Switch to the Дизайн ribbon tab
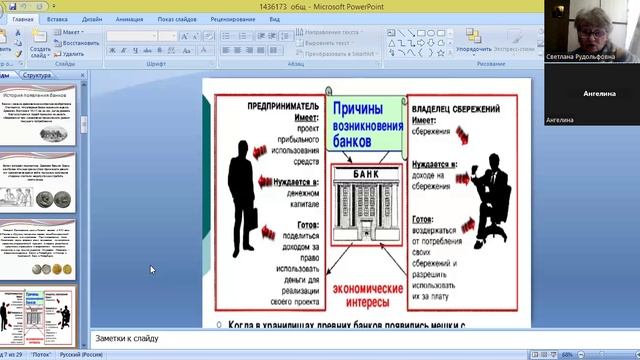The width and height of the screenshot is (640, 360). [x=92, y=19]
